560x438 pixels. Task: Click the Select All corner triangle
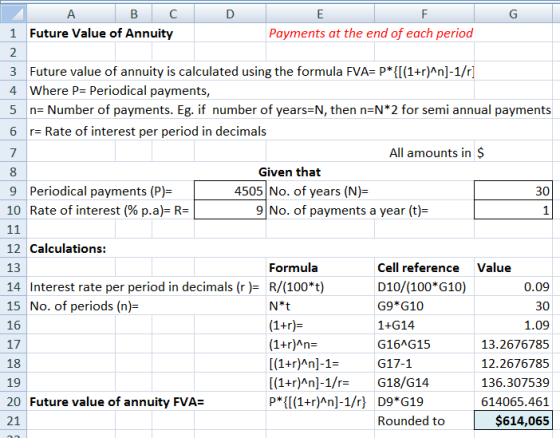pos(14,14)
